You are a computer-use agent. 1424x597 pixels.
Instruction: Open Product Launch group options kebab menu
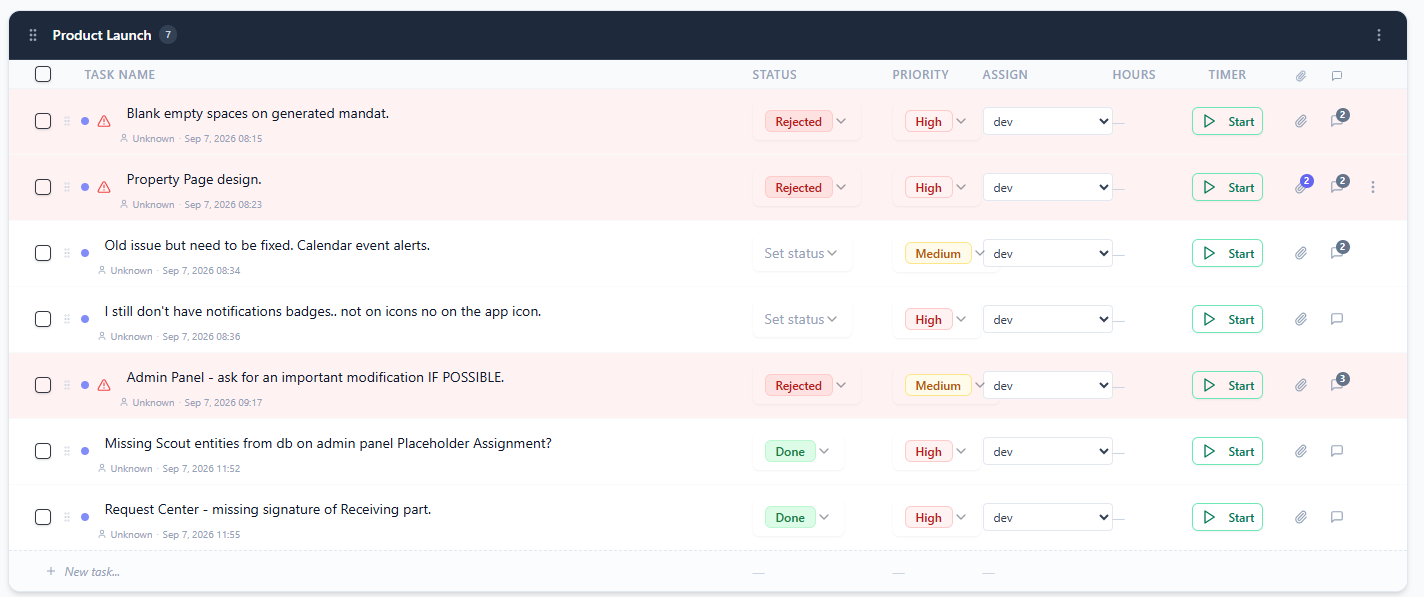click(x=1379, y=35)
